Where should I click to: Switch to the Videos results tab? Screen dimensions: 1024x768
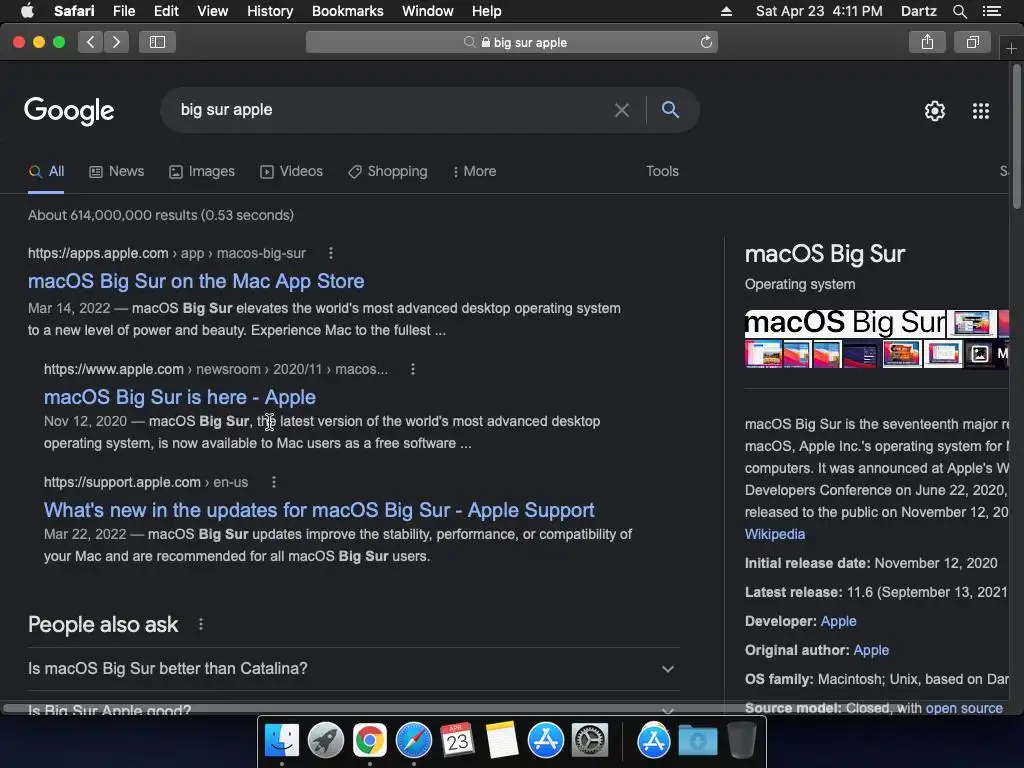[x=291, y=171]
